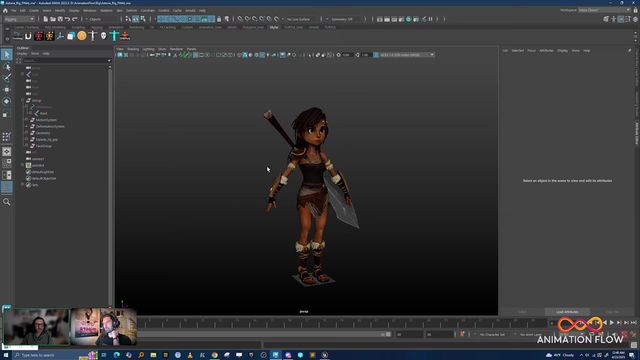Click the teal T-pose character shelf icon

(x=114, y=36)
